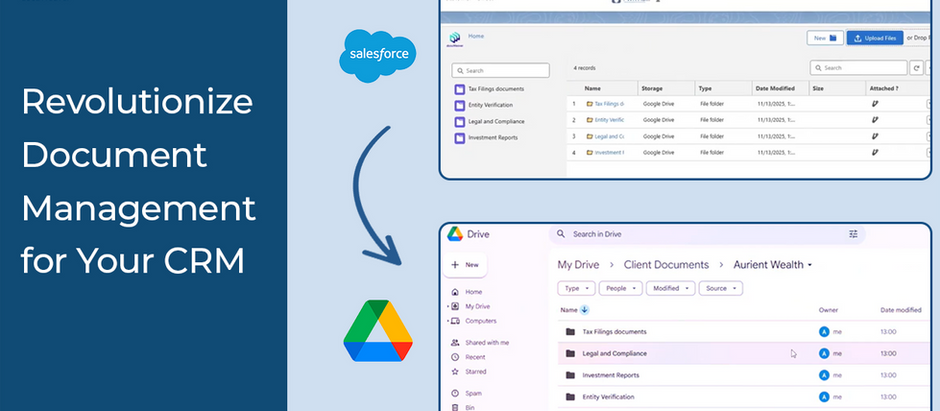
Task: Click the DocuManner logo beside Home
Action: point(454,39)
